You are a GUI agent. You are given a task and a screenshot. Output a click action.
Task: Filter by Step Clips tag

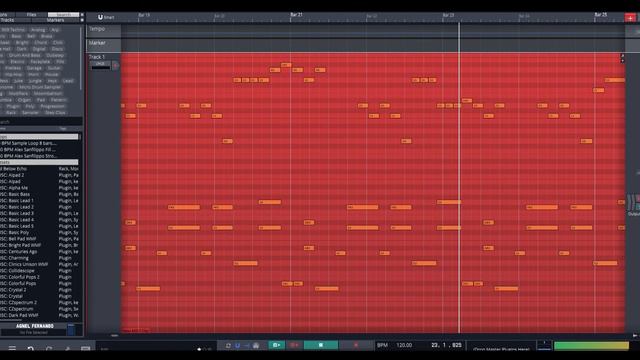click(x=55, y=113)
